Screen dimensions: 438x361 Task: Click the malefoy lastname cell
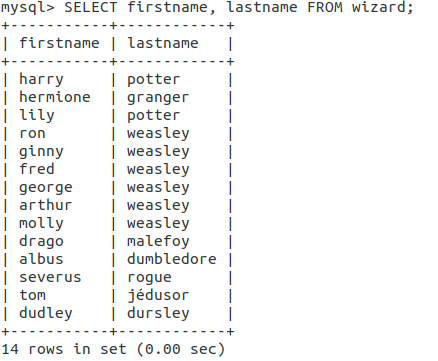pyautogui.click(x=158, y=241)
